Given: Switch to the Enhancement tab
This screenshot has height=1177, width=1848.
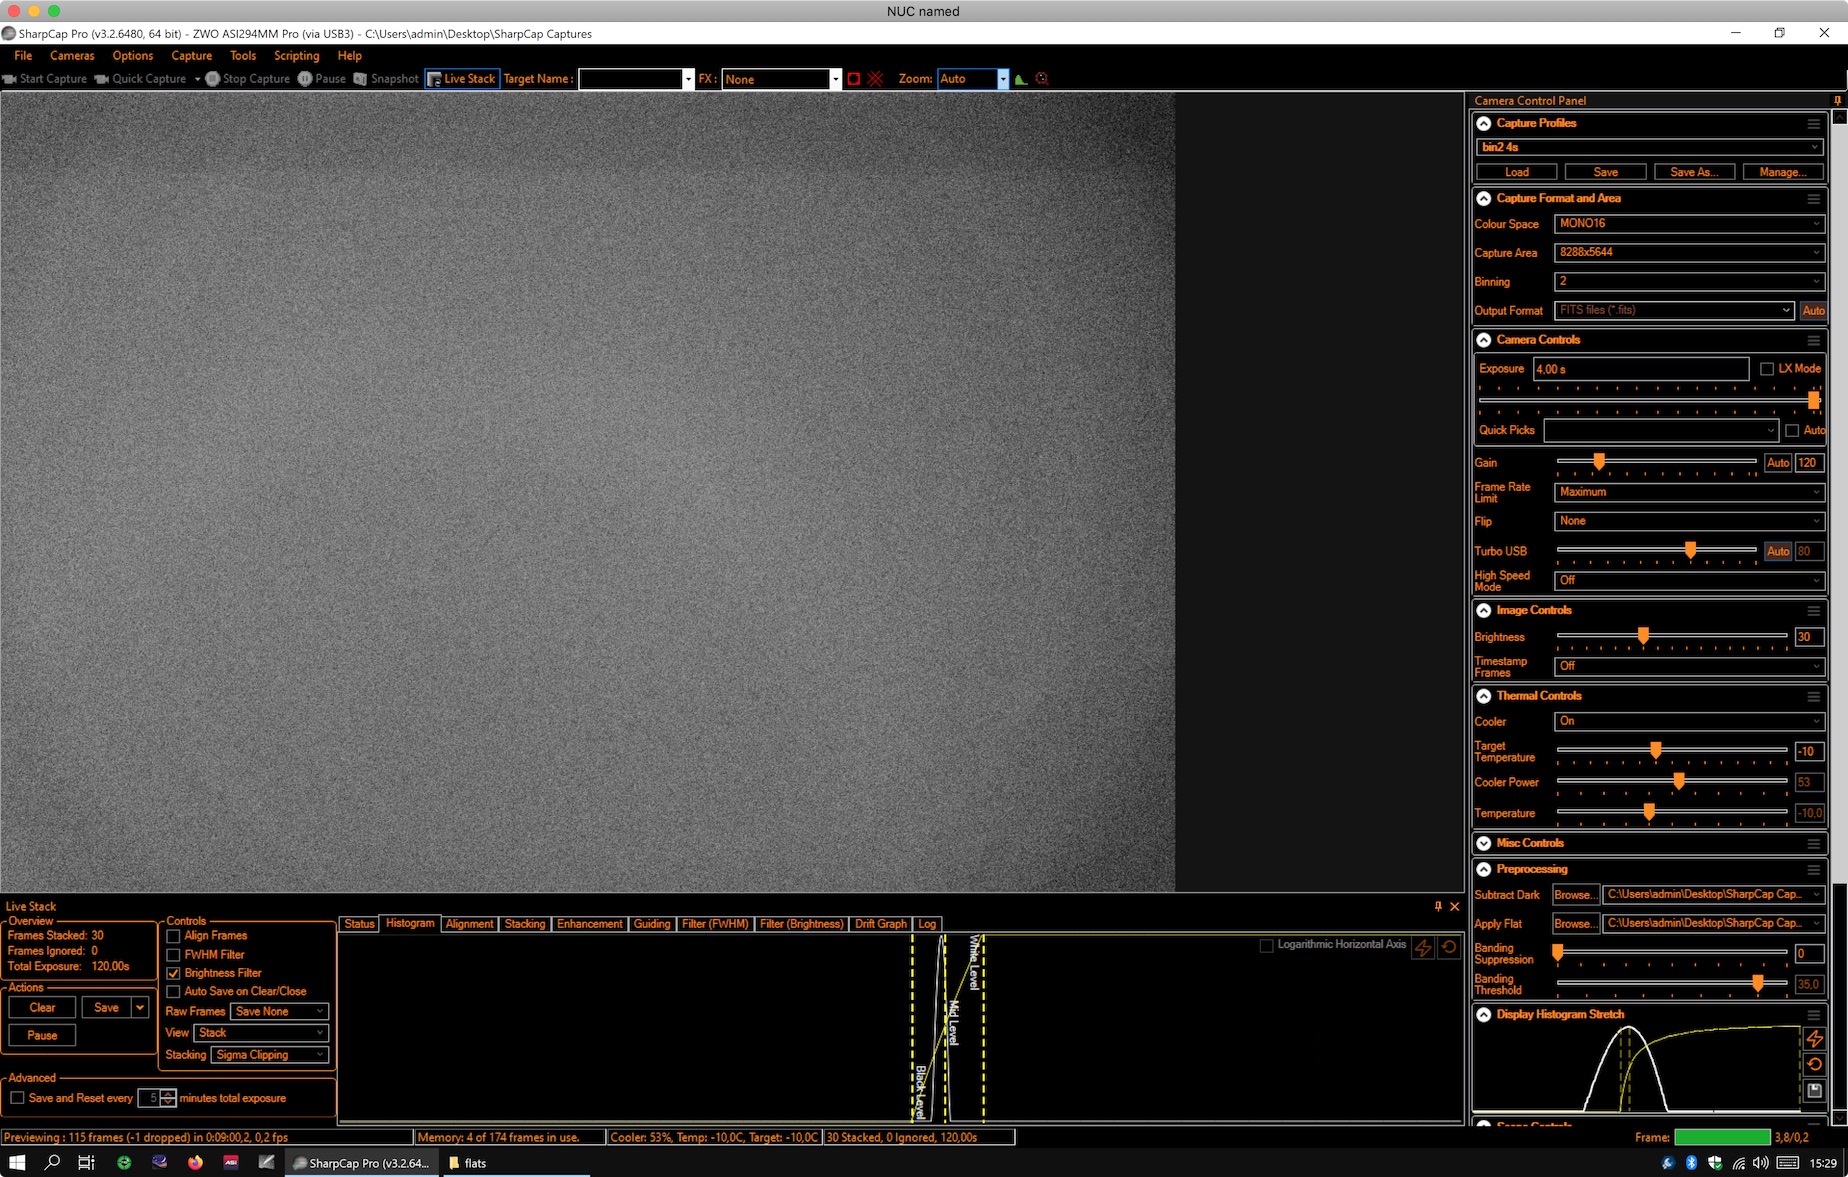Looking at the screenshot, I should click(x=589, y=924).
